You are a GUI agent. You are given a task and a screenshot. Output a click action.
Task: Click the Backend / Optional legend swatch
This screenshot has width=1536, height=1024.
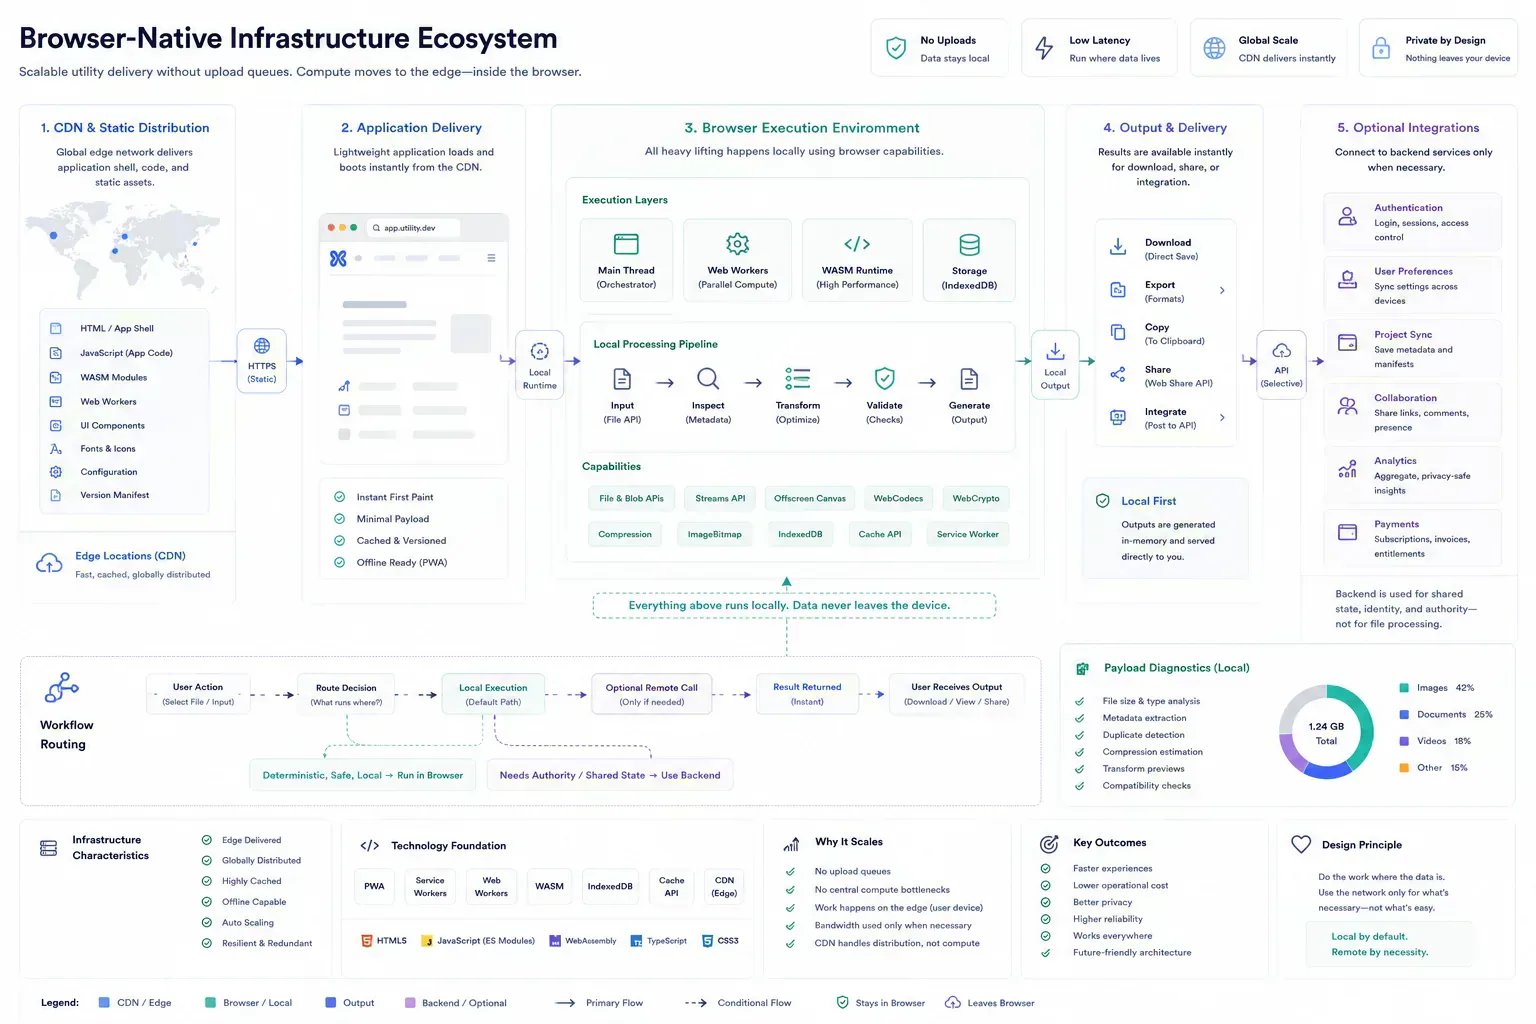pos(410,1002)
